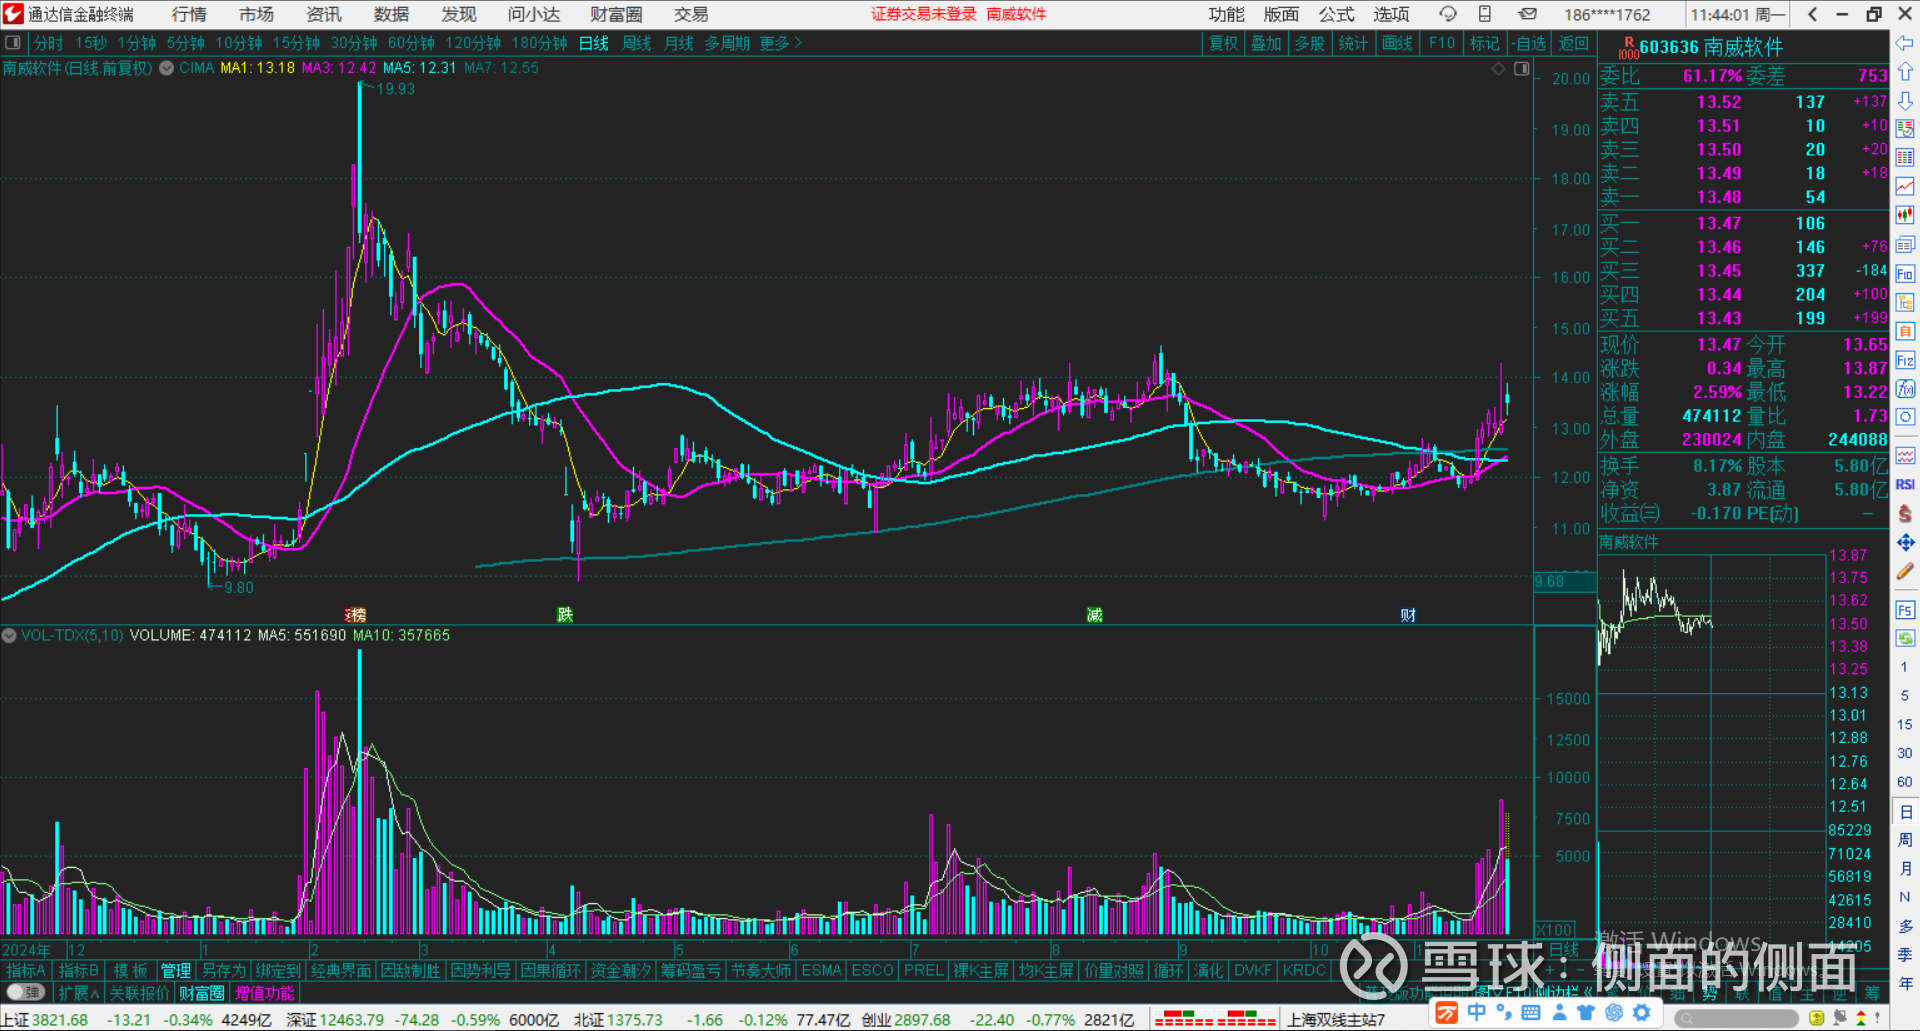Screen dimensions: 1920x1031
Task: Toggle Chinese/English input mode 中
Action: (x=1476, y=1013)
